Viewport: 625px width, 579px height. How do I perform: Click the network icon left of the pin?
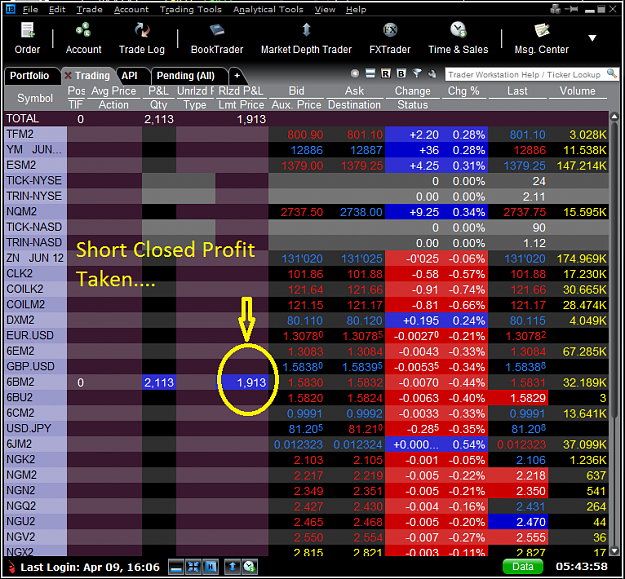pyautogui.click(x=555, y=9)
